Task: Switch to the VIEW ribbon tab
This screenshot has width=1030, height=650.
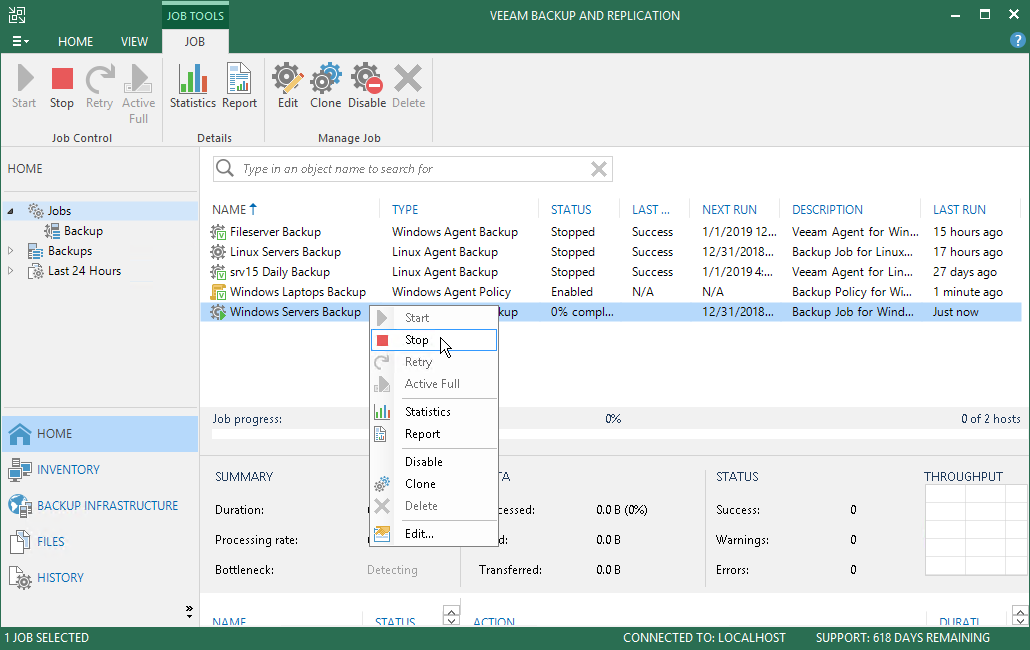Action: click(134, 41)
